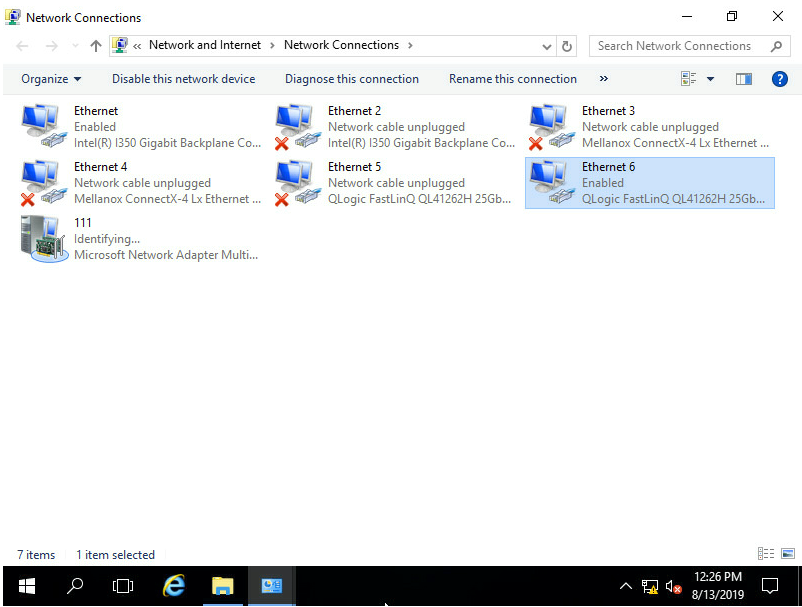Click the 7 items status text
Image resolution: width=802 pixels, height=607 pixels.
36,554
